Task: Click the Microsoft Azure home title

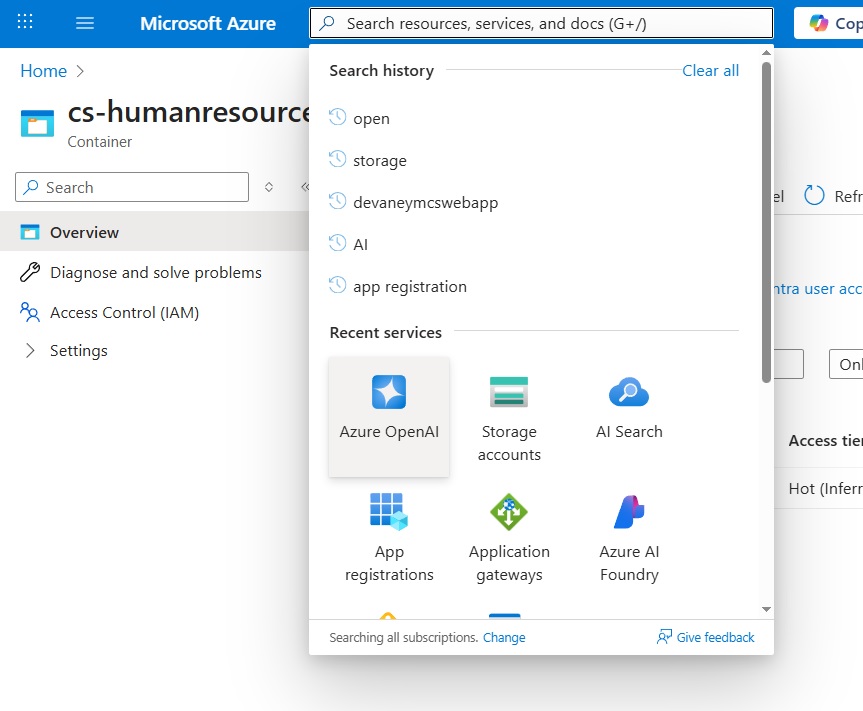Action: click(207, 24)
